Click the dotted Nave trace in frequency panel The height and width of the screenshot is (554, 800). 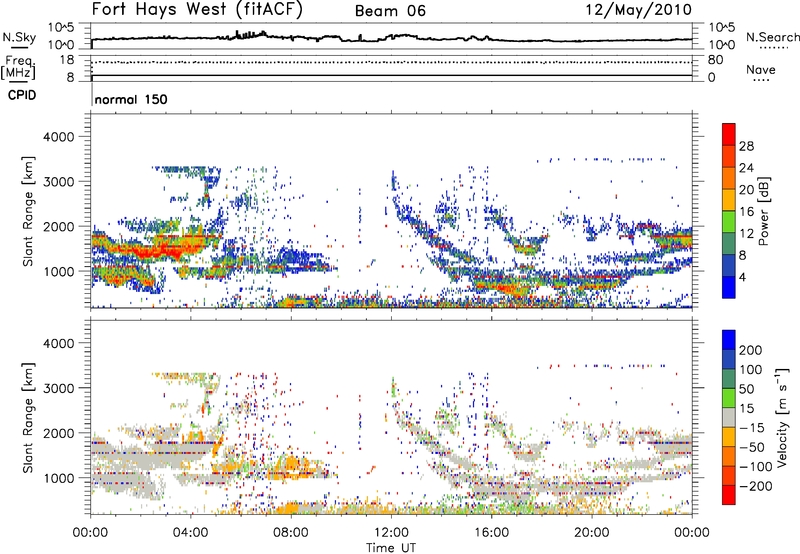(x=391, y=62)
